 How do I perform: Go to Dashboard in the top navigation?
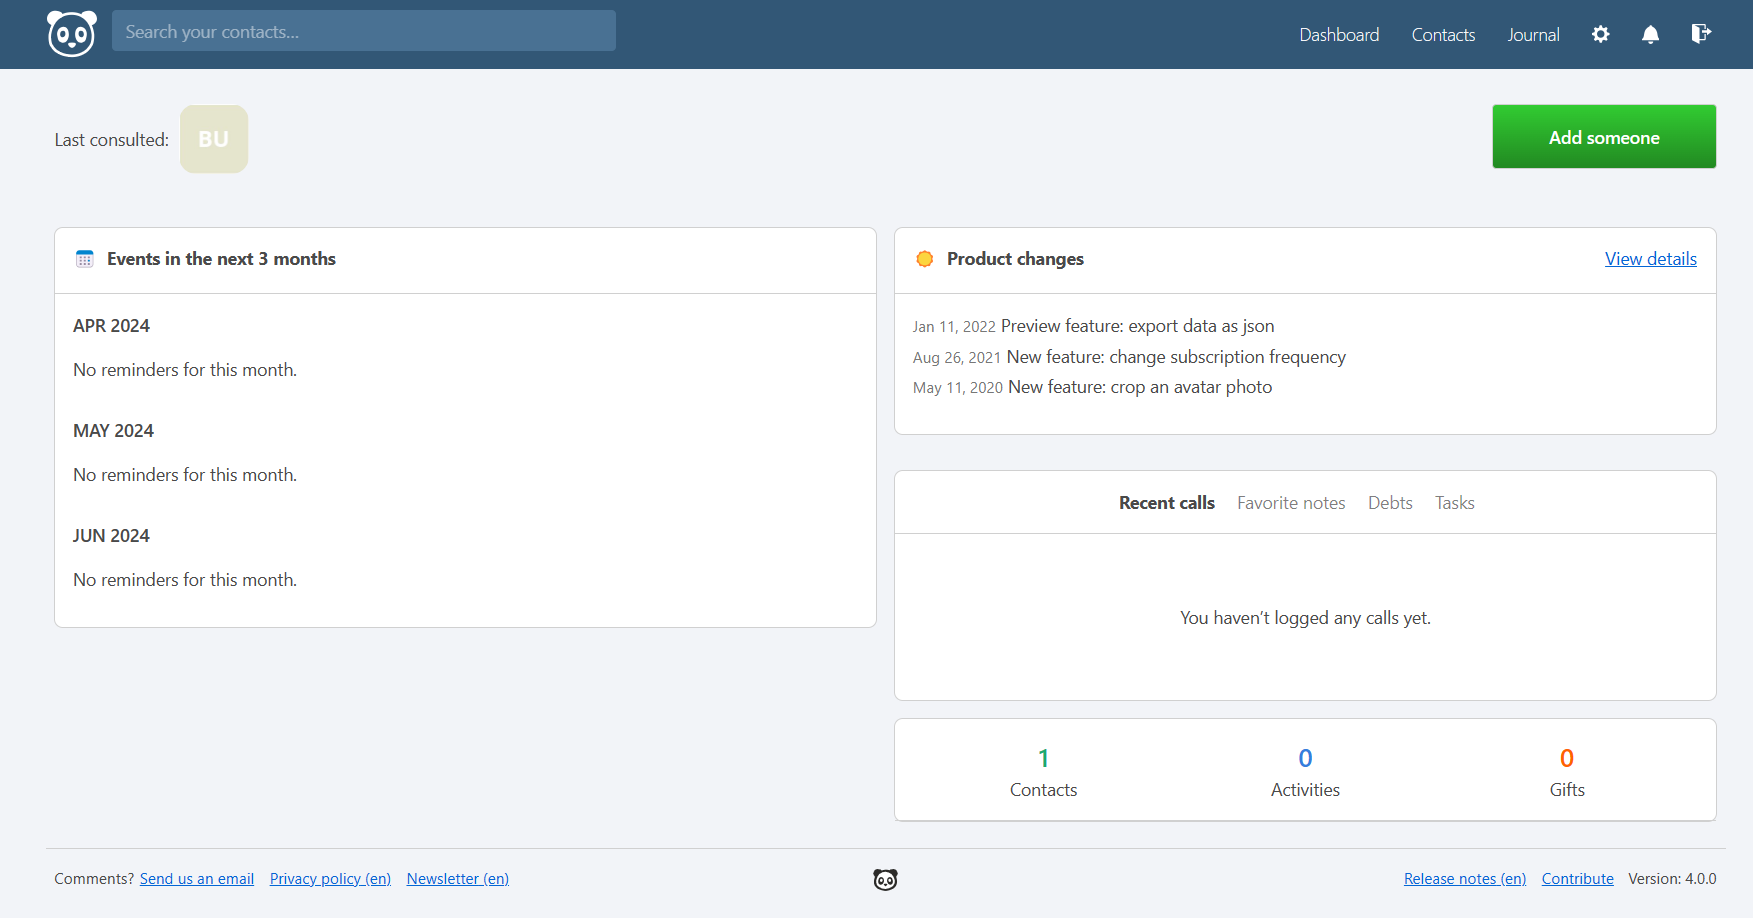[1339, 35]
